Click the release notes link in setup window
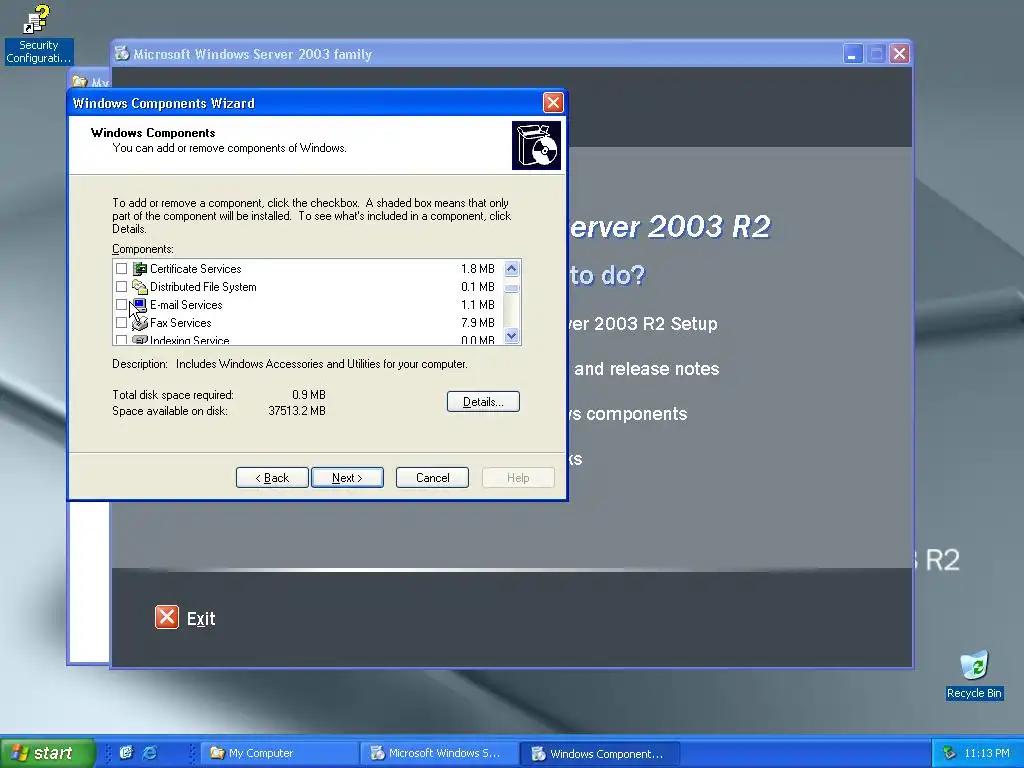Viewport: 1024px width, 768px height. (x=647, y=369)
